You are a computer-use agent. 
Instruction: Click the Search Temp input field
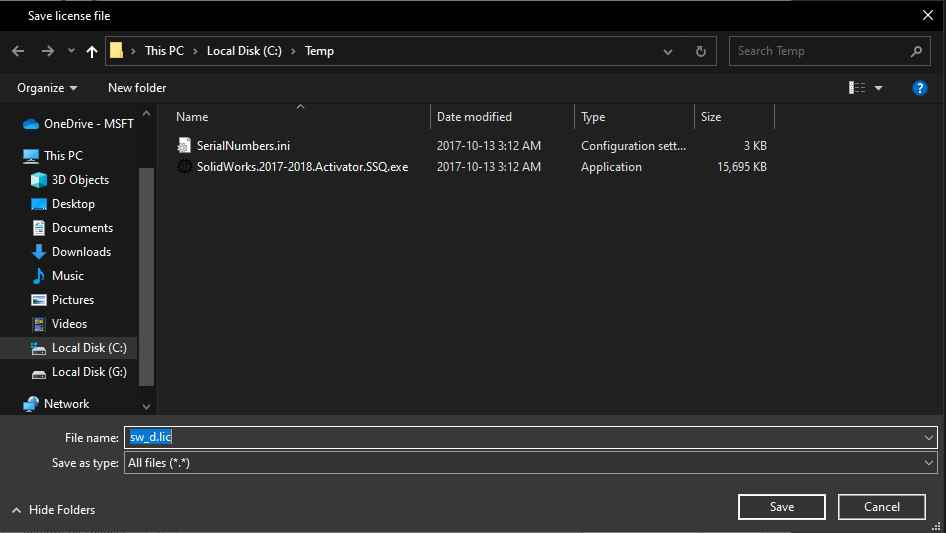(x=820, y=51)
